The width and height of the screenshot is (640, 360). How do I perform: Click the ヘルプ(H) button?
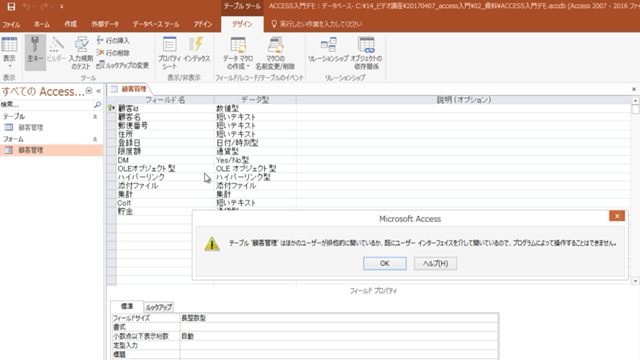point(435,263)
